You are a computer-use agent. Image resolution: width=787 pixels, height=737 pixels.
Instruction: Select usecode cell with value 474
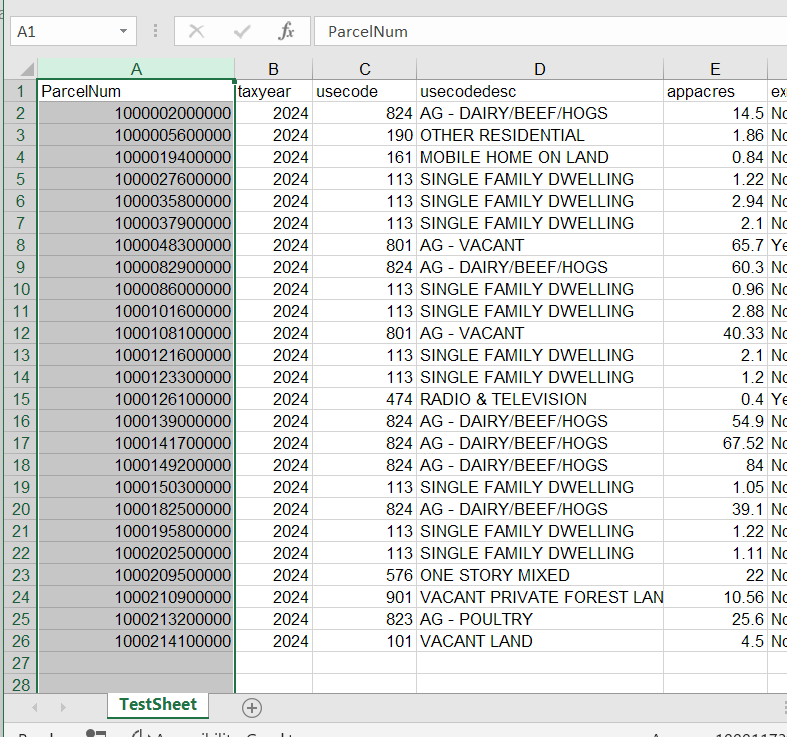click(x=364, y=400)
